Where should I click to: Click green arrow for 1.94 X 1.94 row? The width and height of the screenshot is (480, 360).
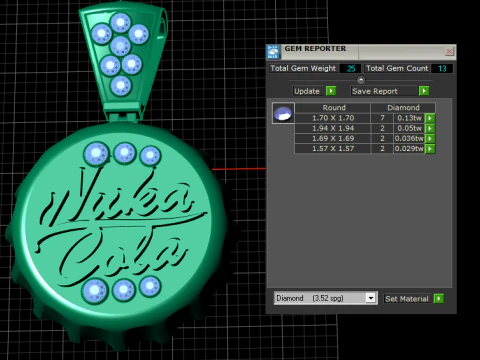(430, 128)
